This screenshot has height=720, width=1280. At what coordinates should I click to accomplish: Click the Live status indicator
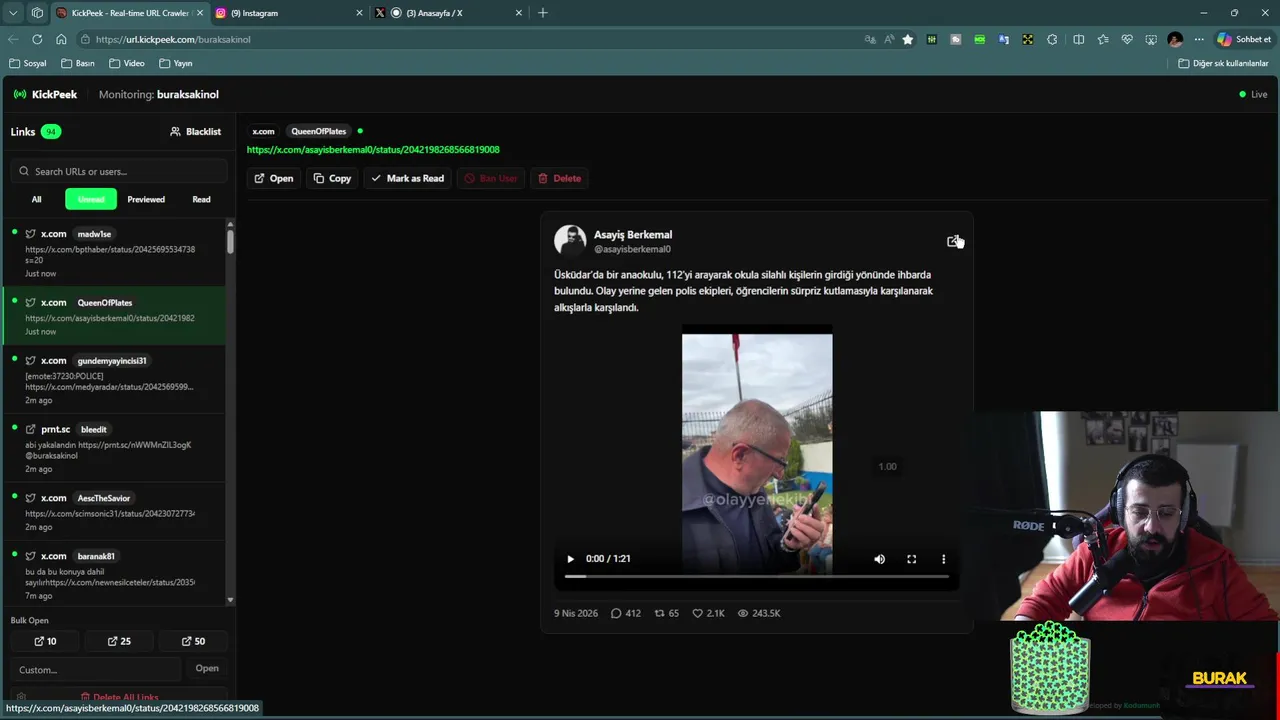(1253, 94)
